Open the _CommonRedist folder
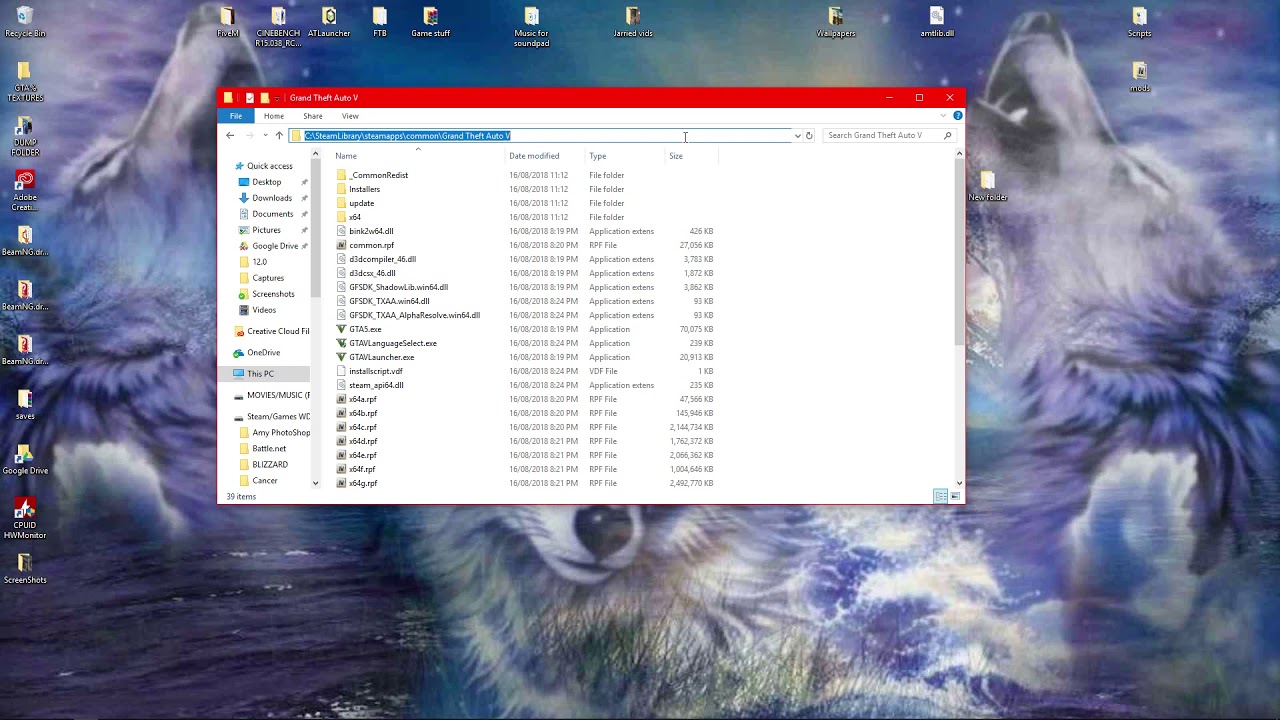 pyautogui.click(x=378, y=175)
